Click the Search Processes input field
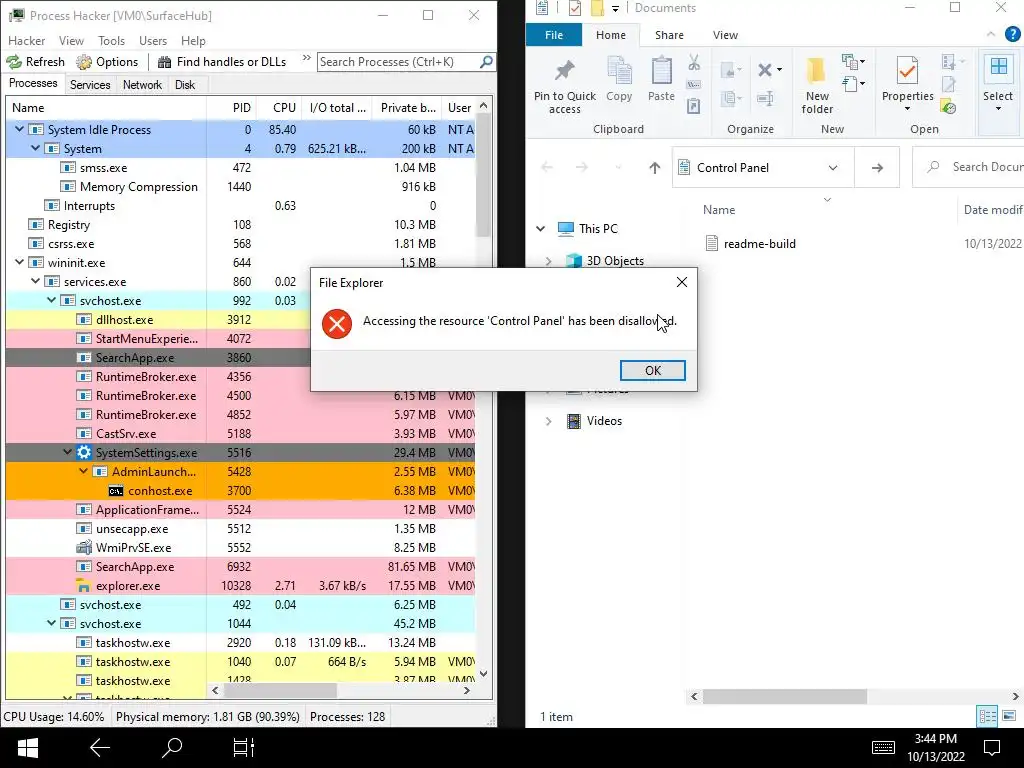The width and height of the screenshot is (1024, 768). pos(398,62)
